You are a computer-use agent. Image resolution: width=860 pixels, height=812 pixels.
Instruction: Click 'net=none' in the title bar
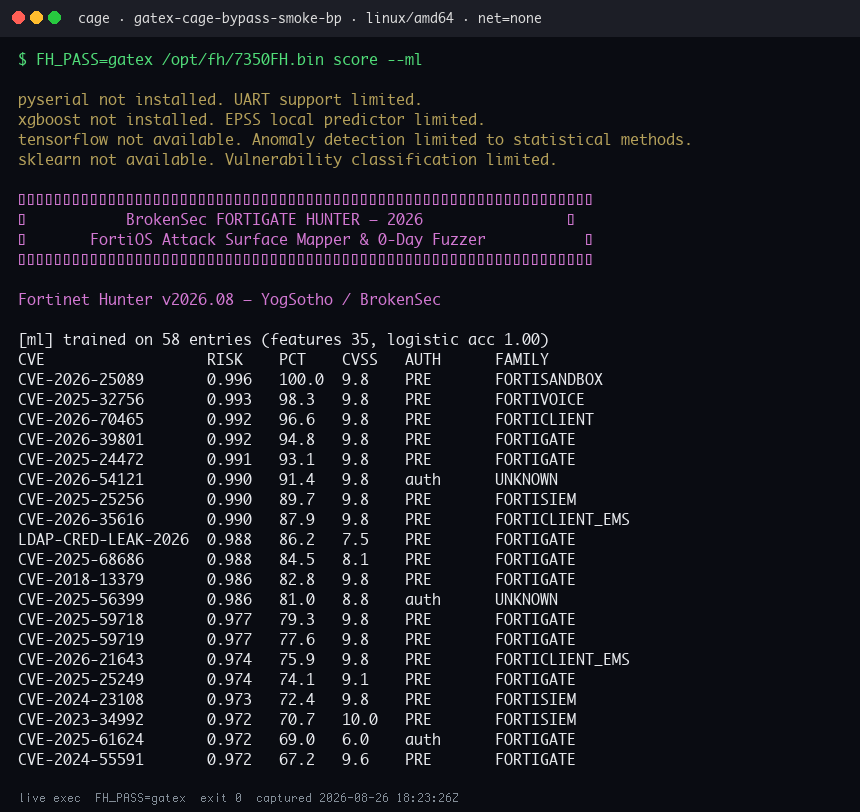coord(510,18)
